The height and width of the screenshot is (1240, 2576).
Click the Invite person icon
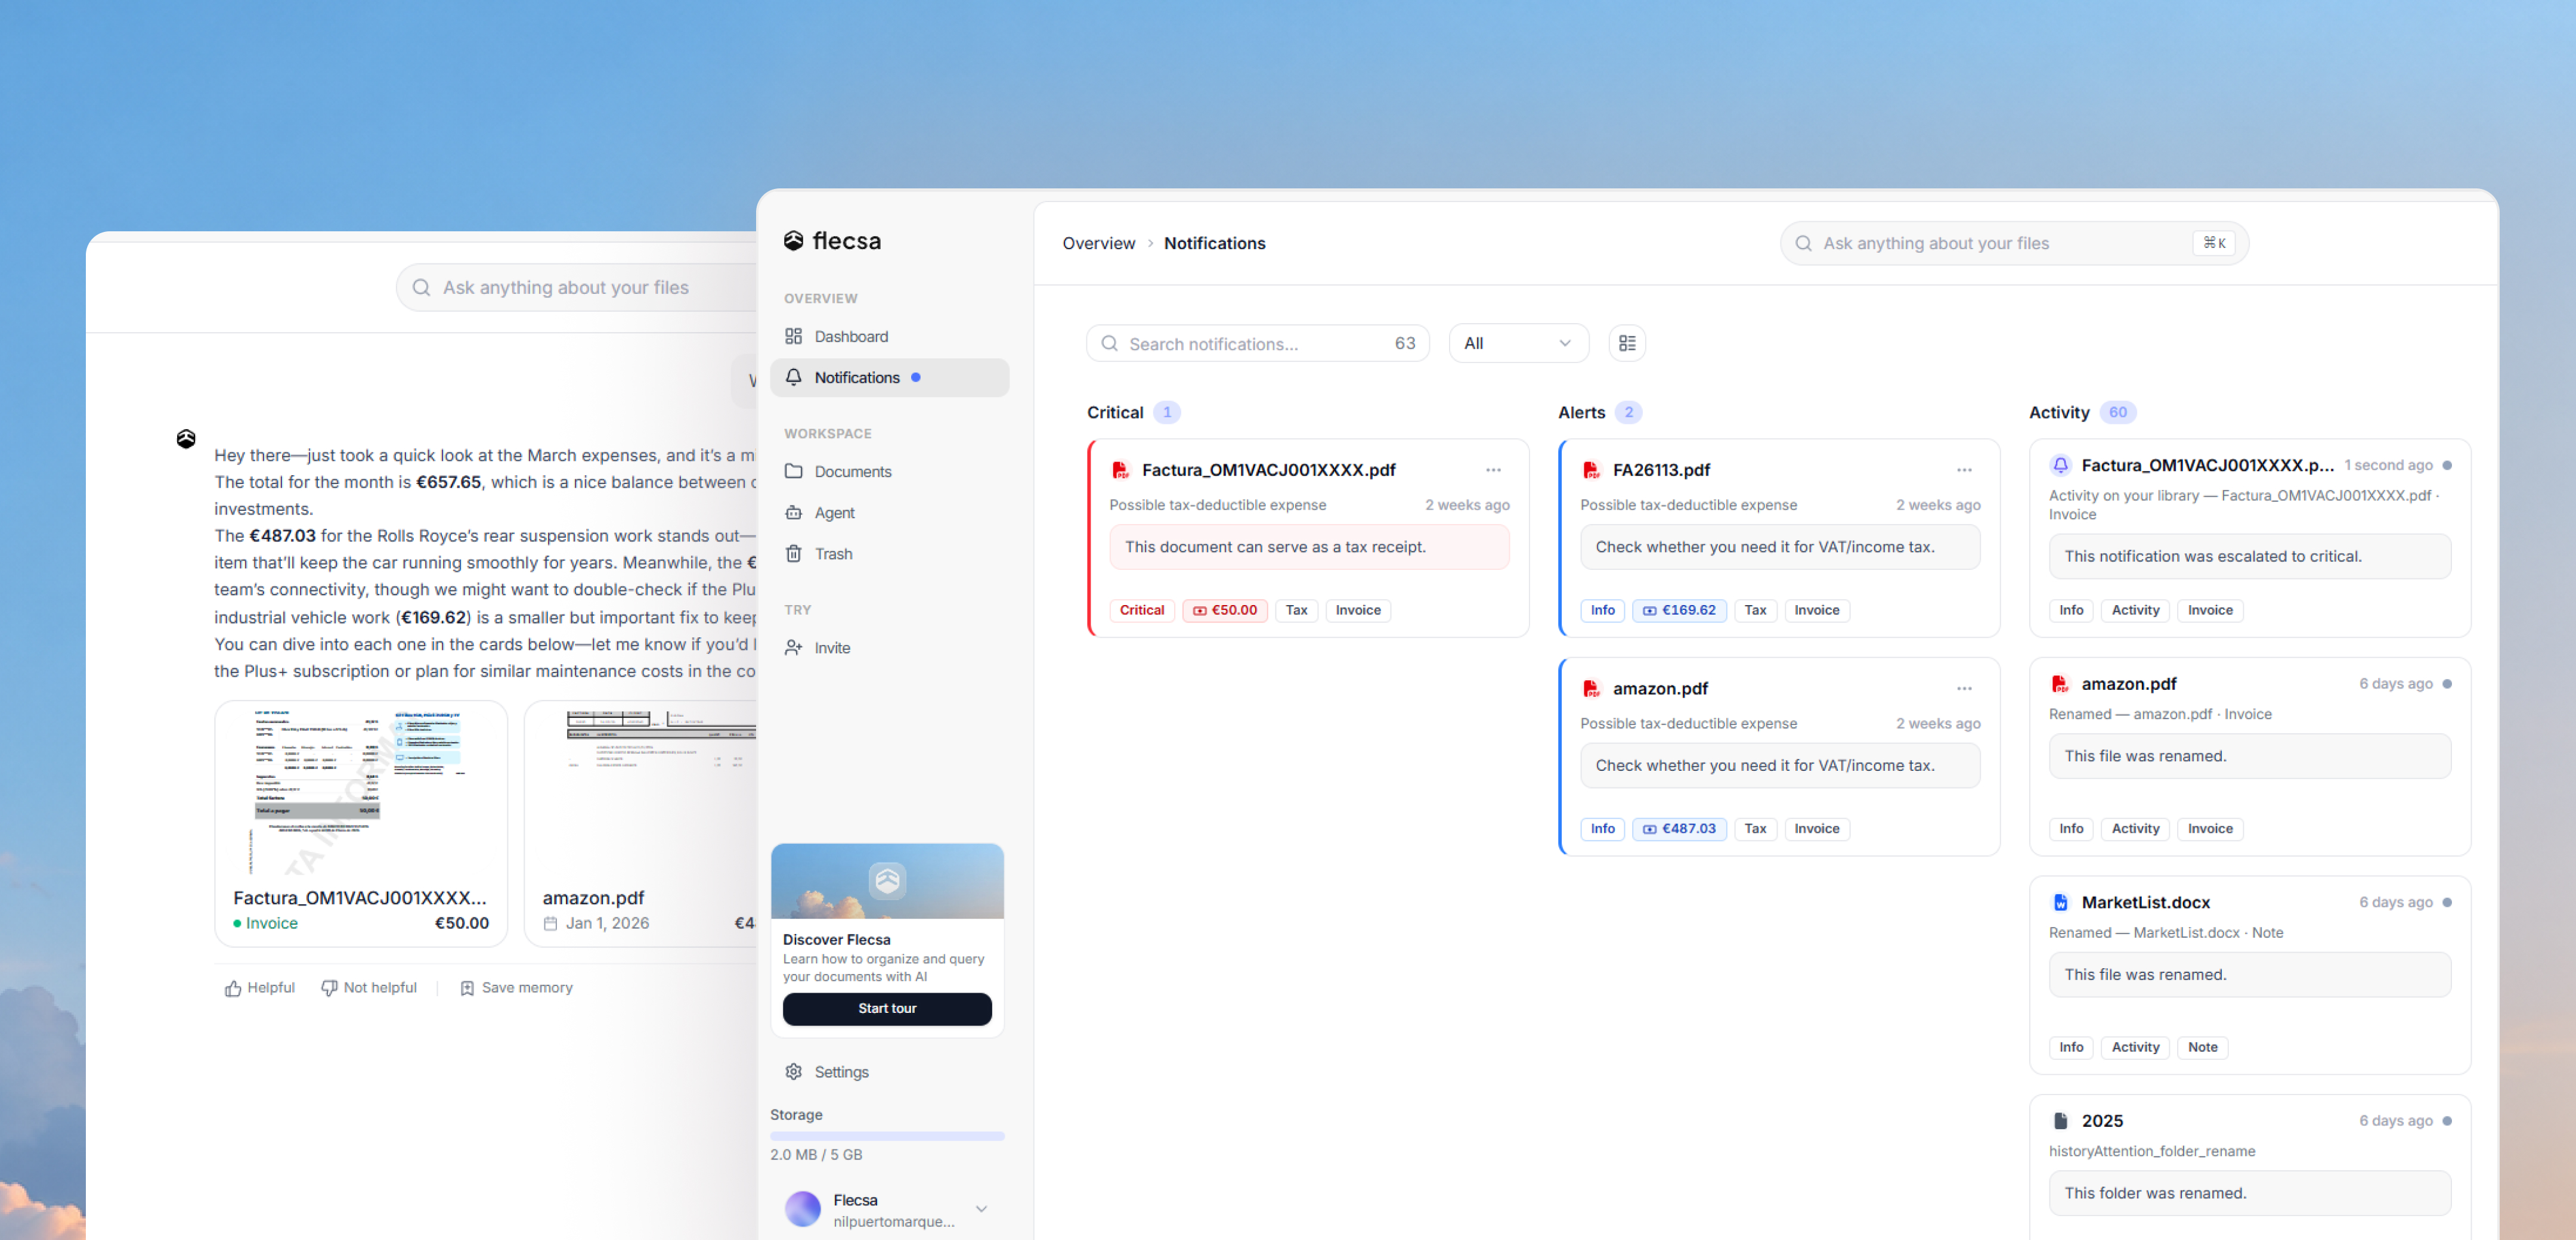[793, 647]
